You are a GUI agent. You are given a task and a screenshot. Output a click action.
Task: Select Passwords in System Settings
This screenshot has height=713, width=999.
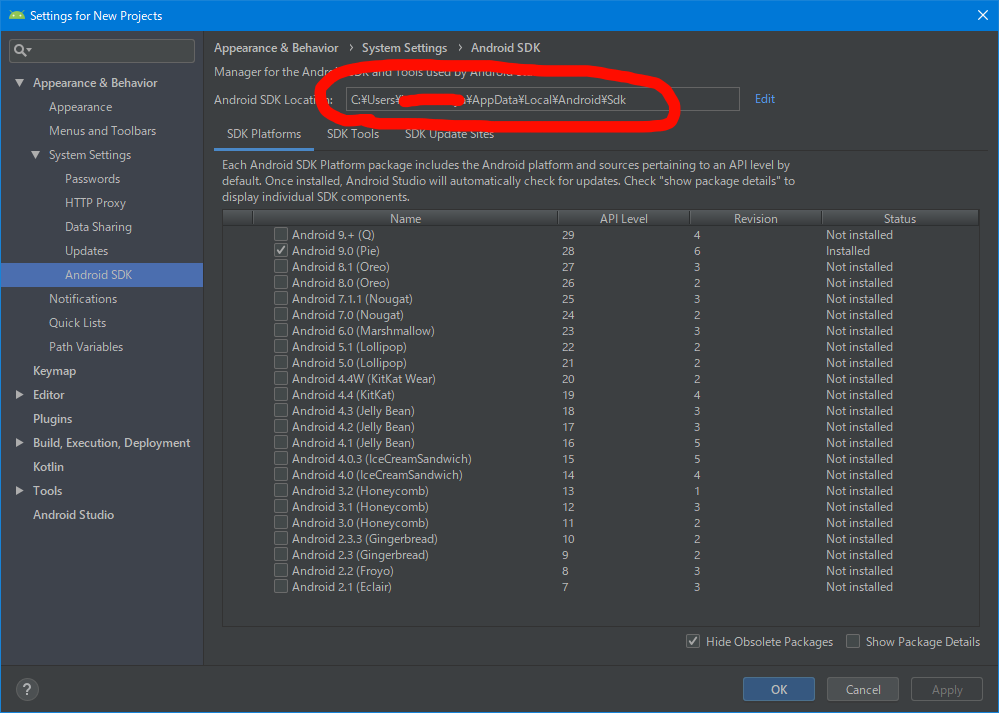pos(92,179)
